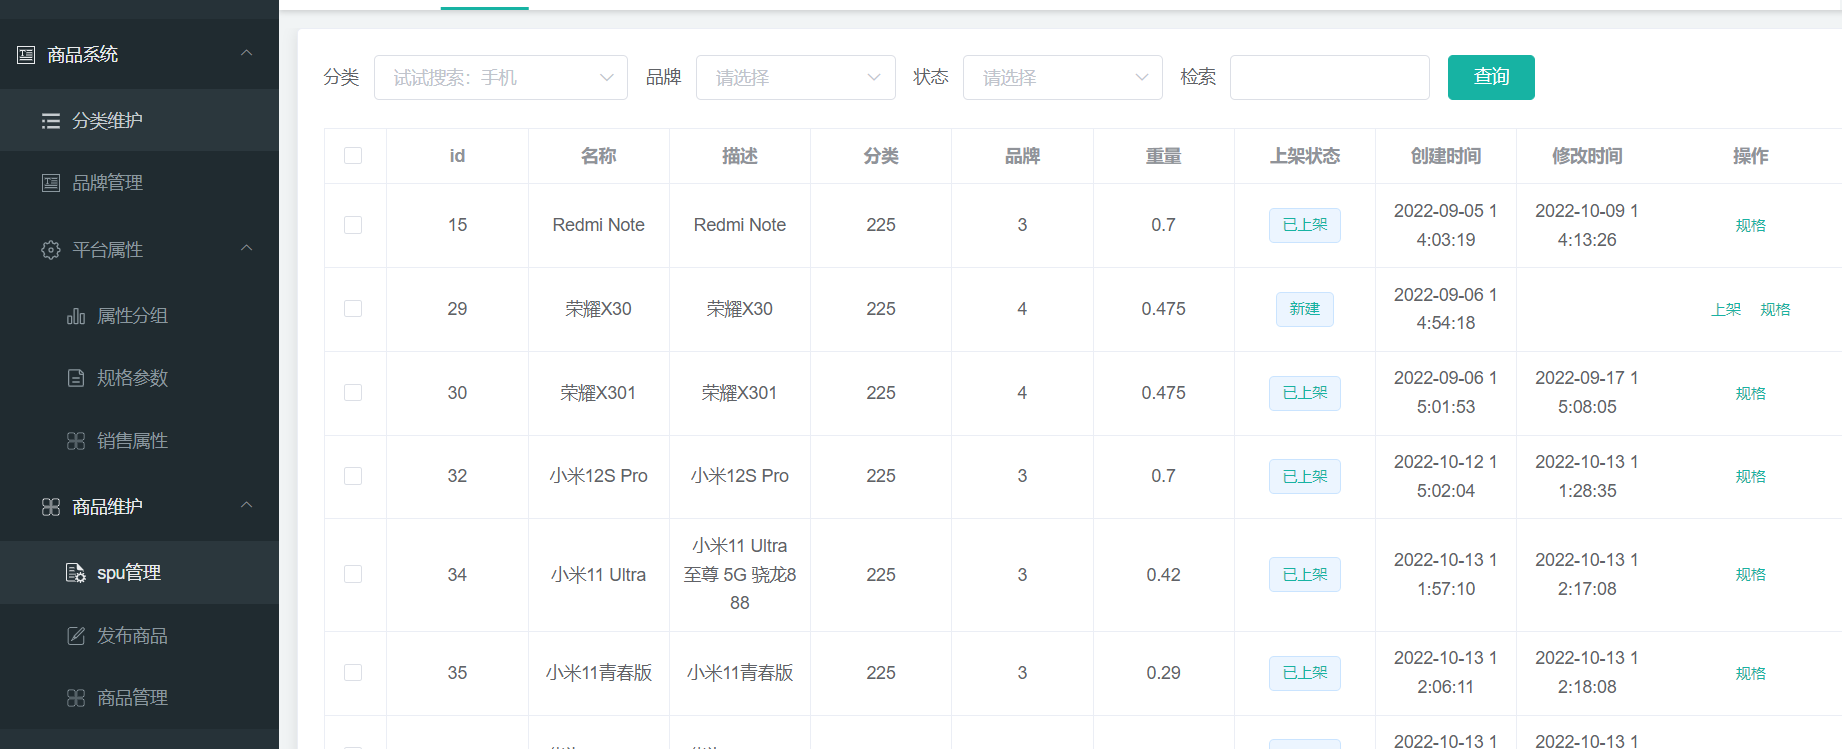
Task: Click the id column header
Action: 457,156
